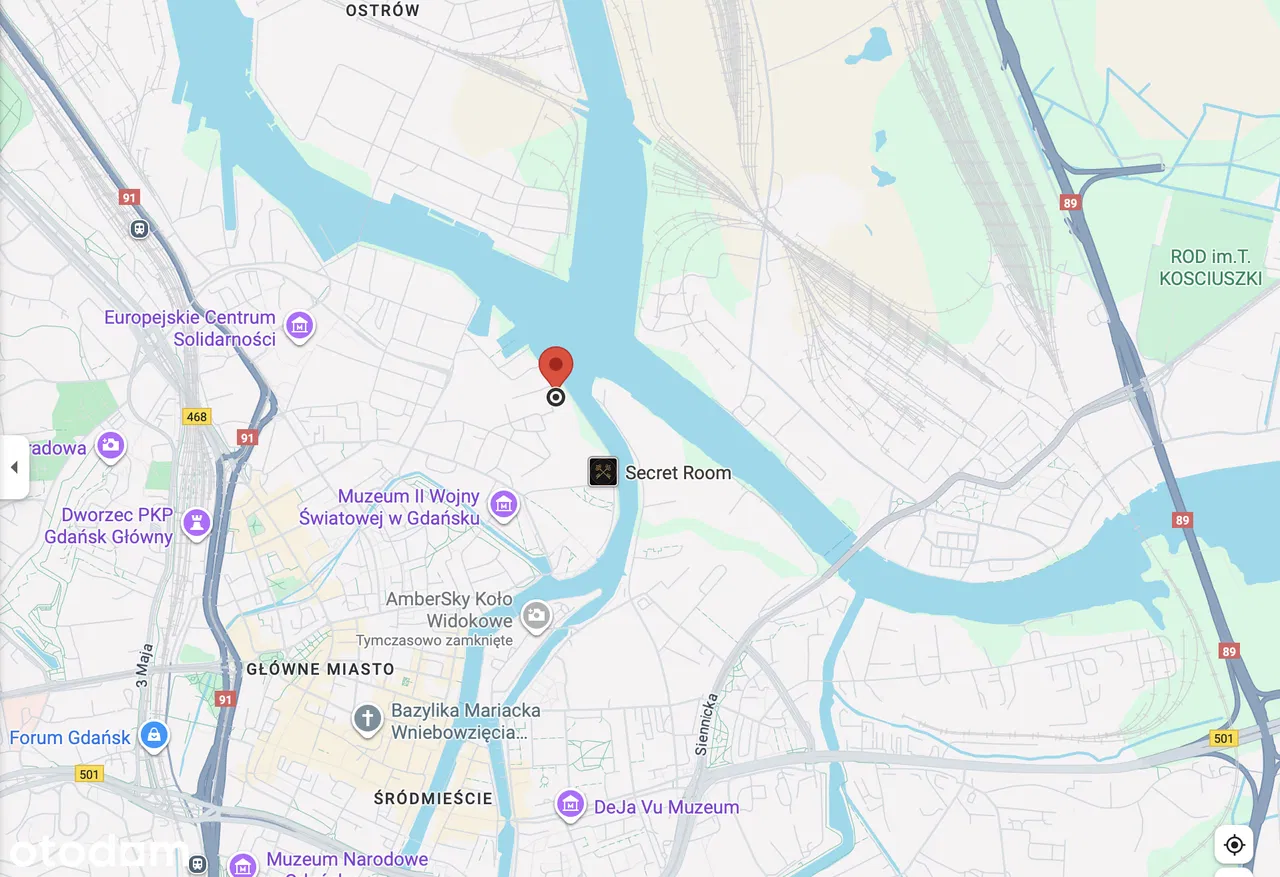Click the Dworzec PKP Gdańsk Główny icon
1280x877 pixels.
[197, 522]
